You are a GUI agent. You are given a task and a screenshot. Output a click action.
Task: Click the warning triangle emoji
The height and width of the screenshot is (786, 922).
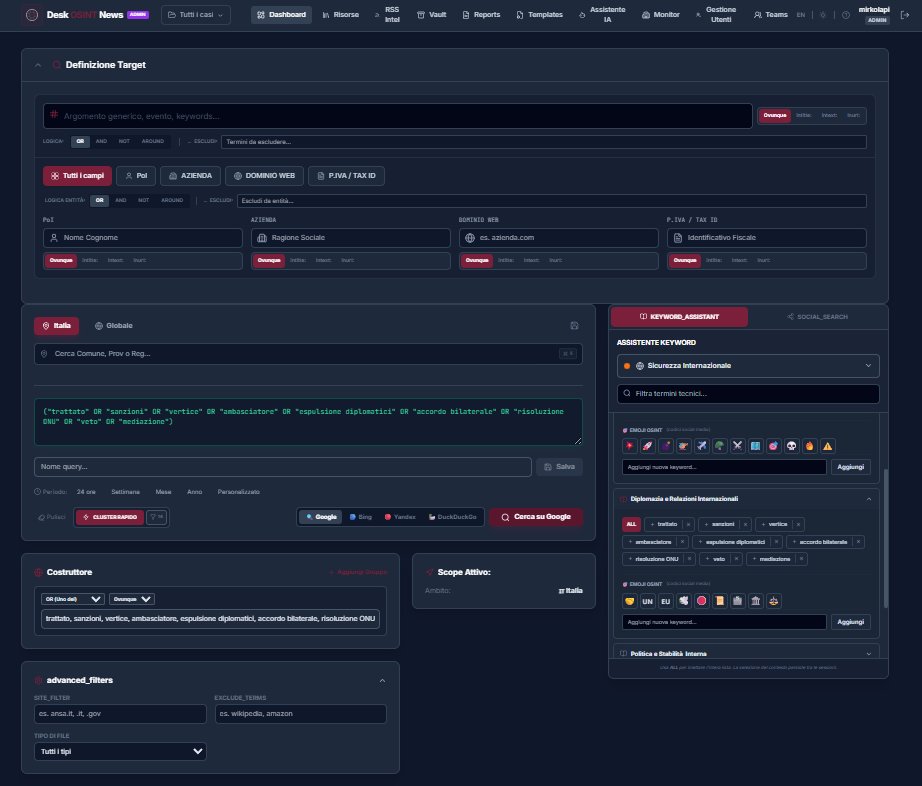point(828,446)
